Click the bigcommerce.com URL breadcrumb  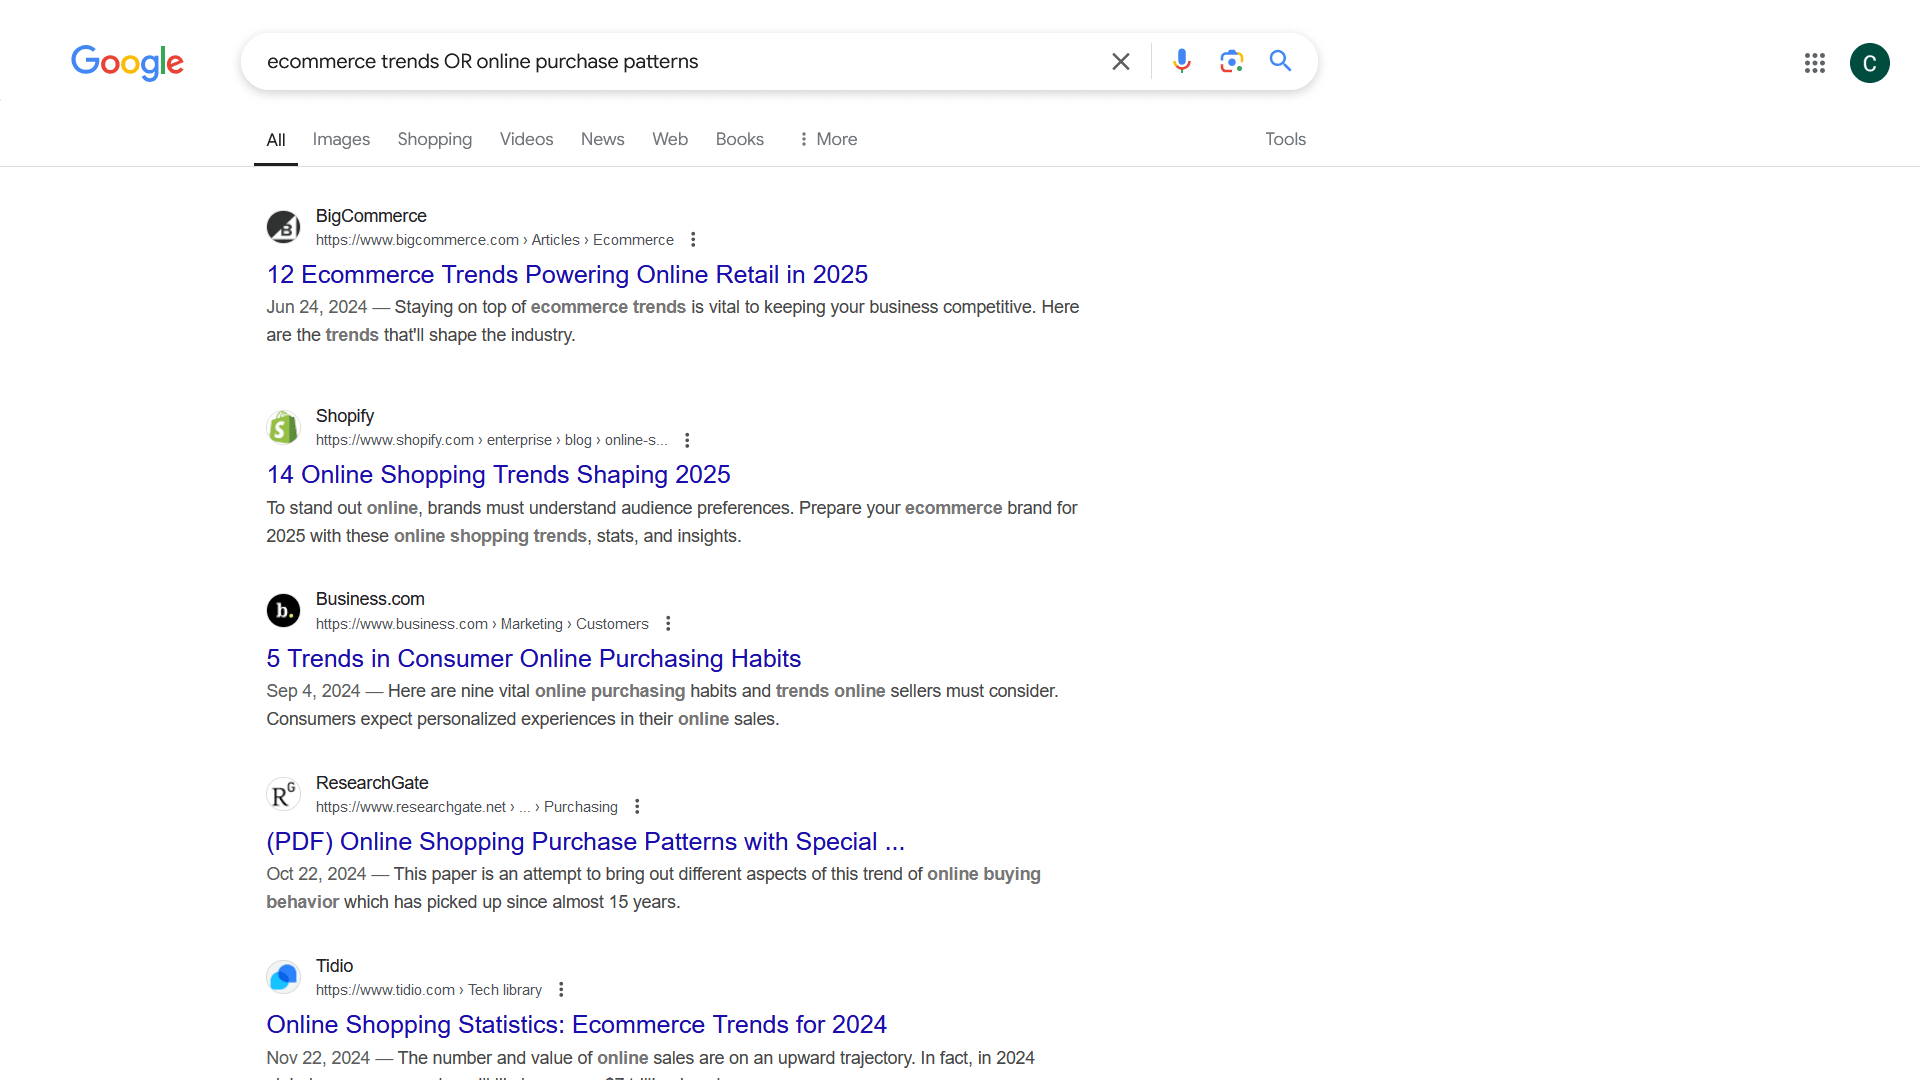[495, 240]
